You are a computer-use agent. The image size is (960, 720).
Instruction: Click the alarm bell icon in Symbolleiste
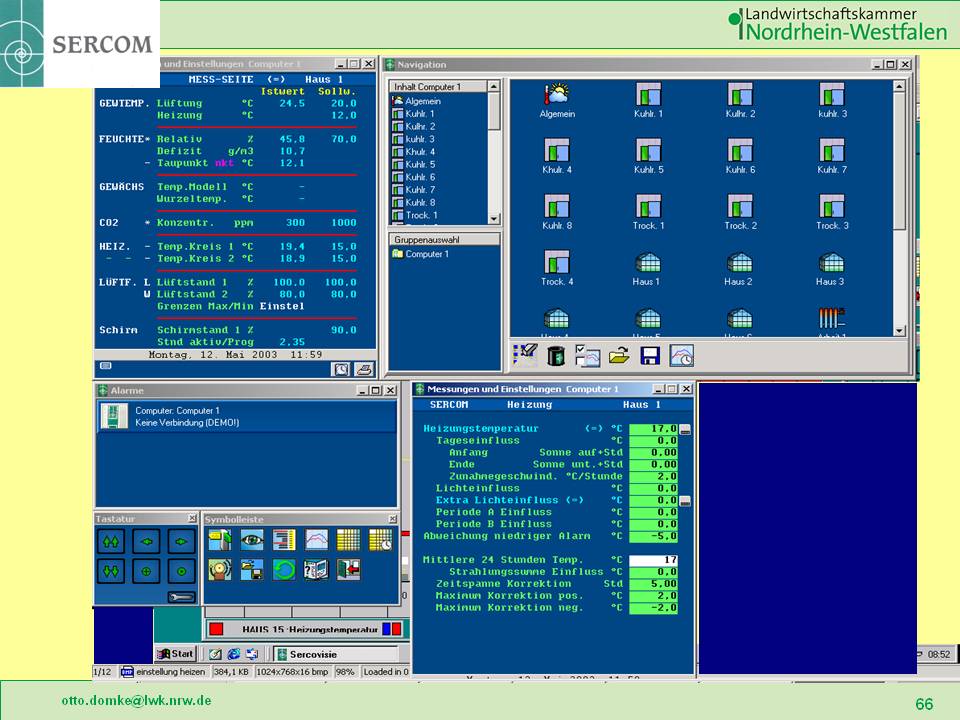(x=220, y=570)
